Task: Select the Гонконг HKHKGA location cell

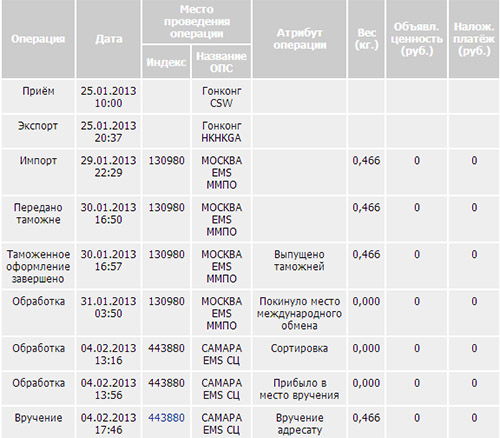Action: pos(221,131)
